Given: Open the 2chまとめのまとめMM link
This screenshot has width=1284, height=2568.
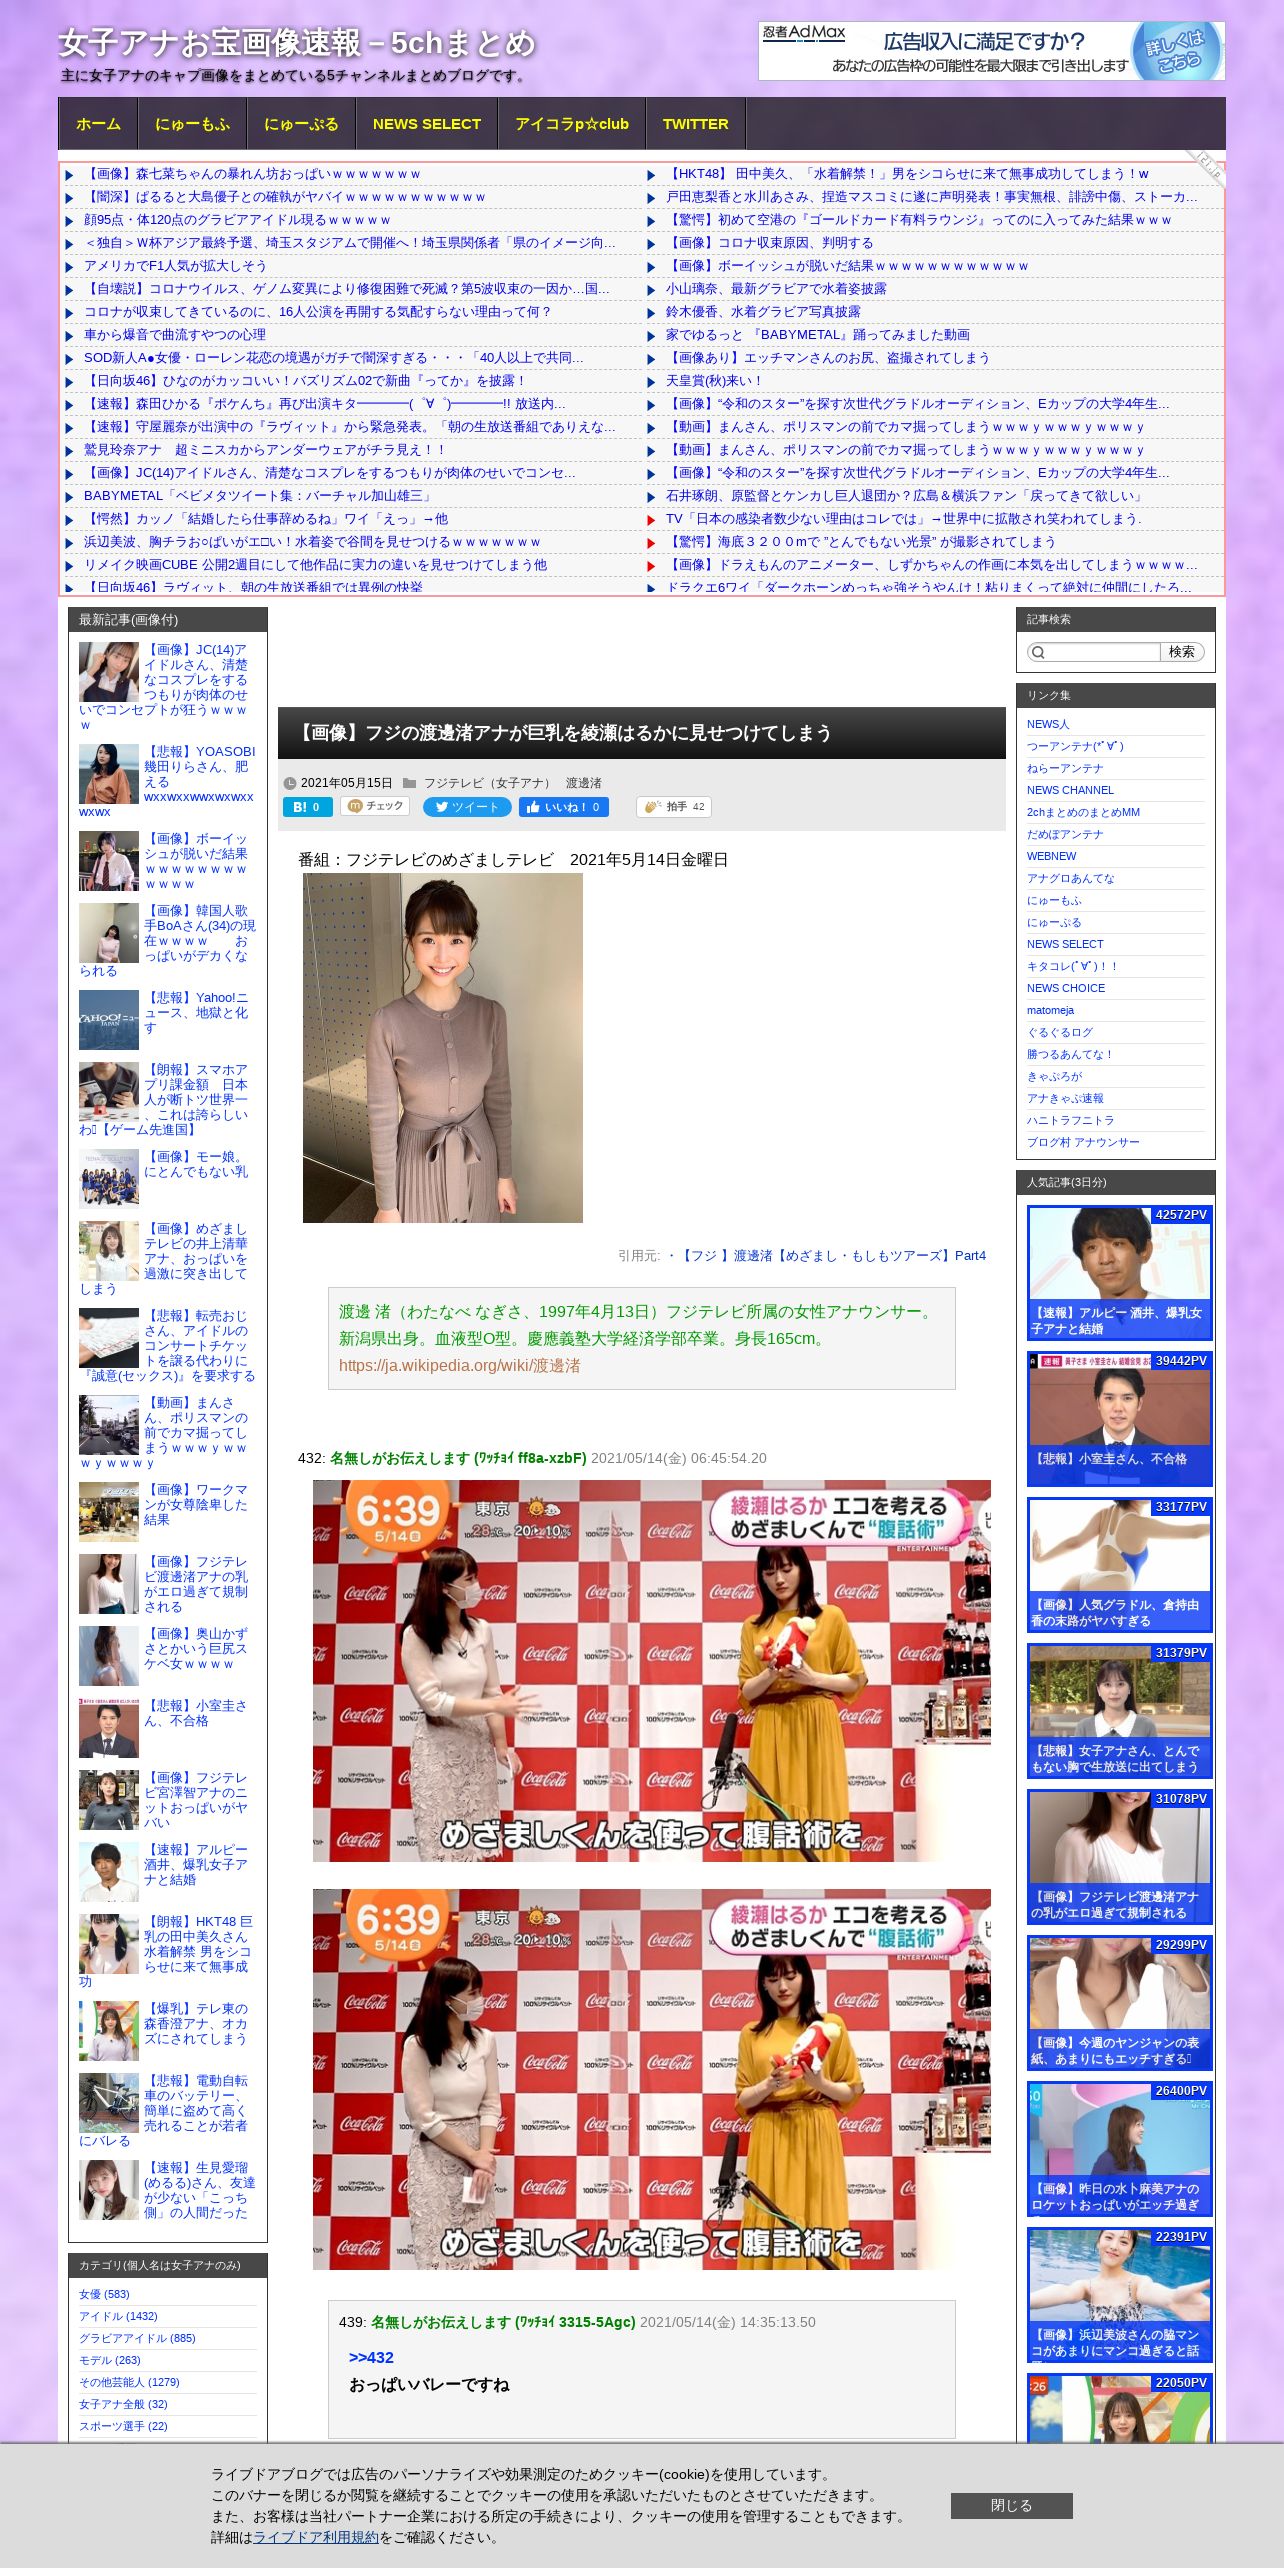Looking at the screenshot, I should 1083,812.
